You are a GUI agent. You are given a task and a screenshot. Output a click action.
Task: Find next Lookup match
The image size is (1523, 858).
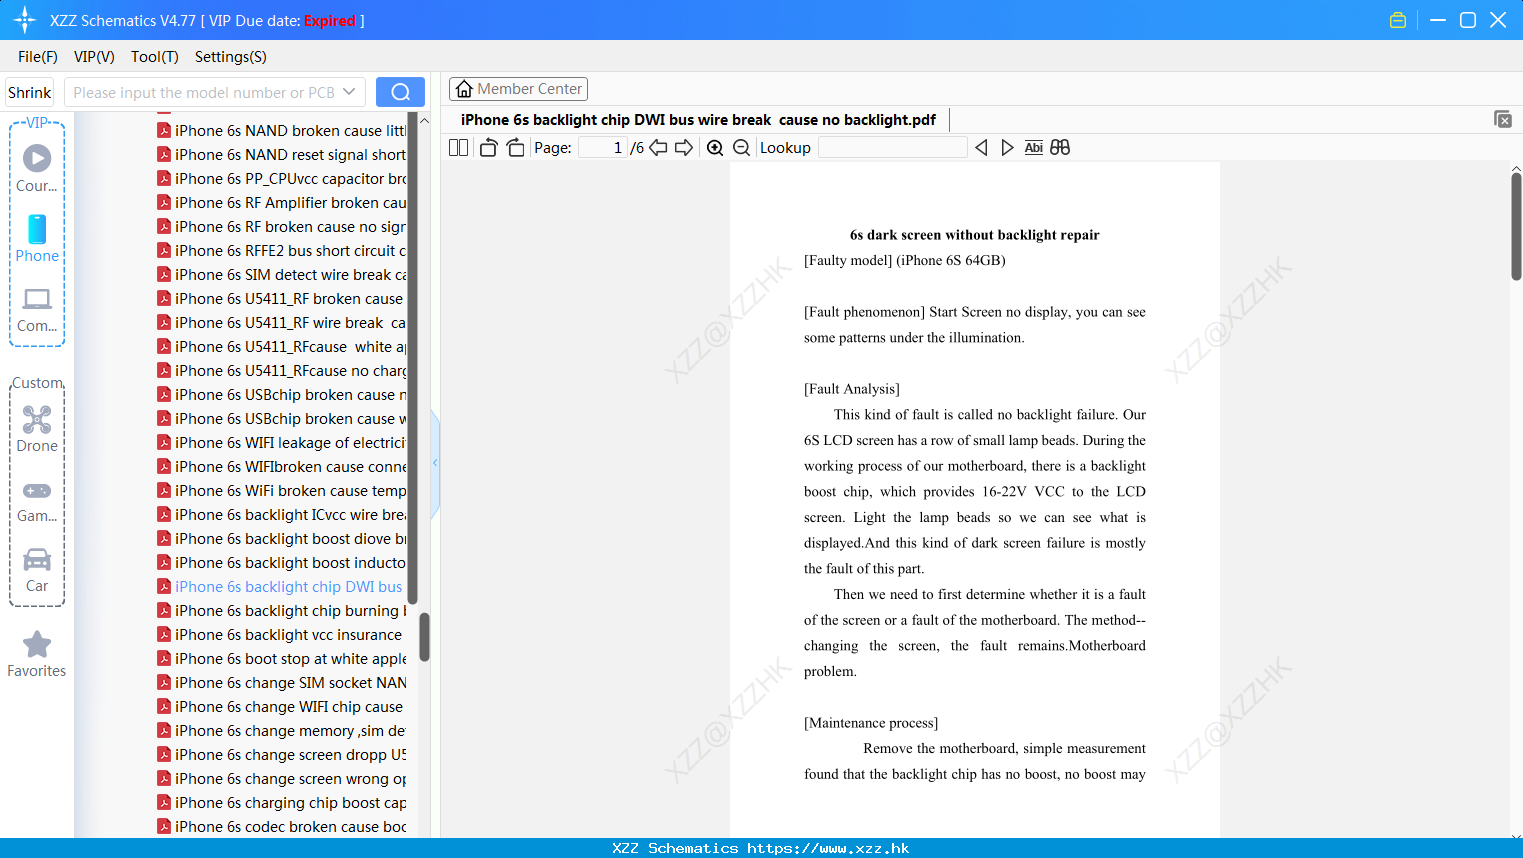(1007, 148)
